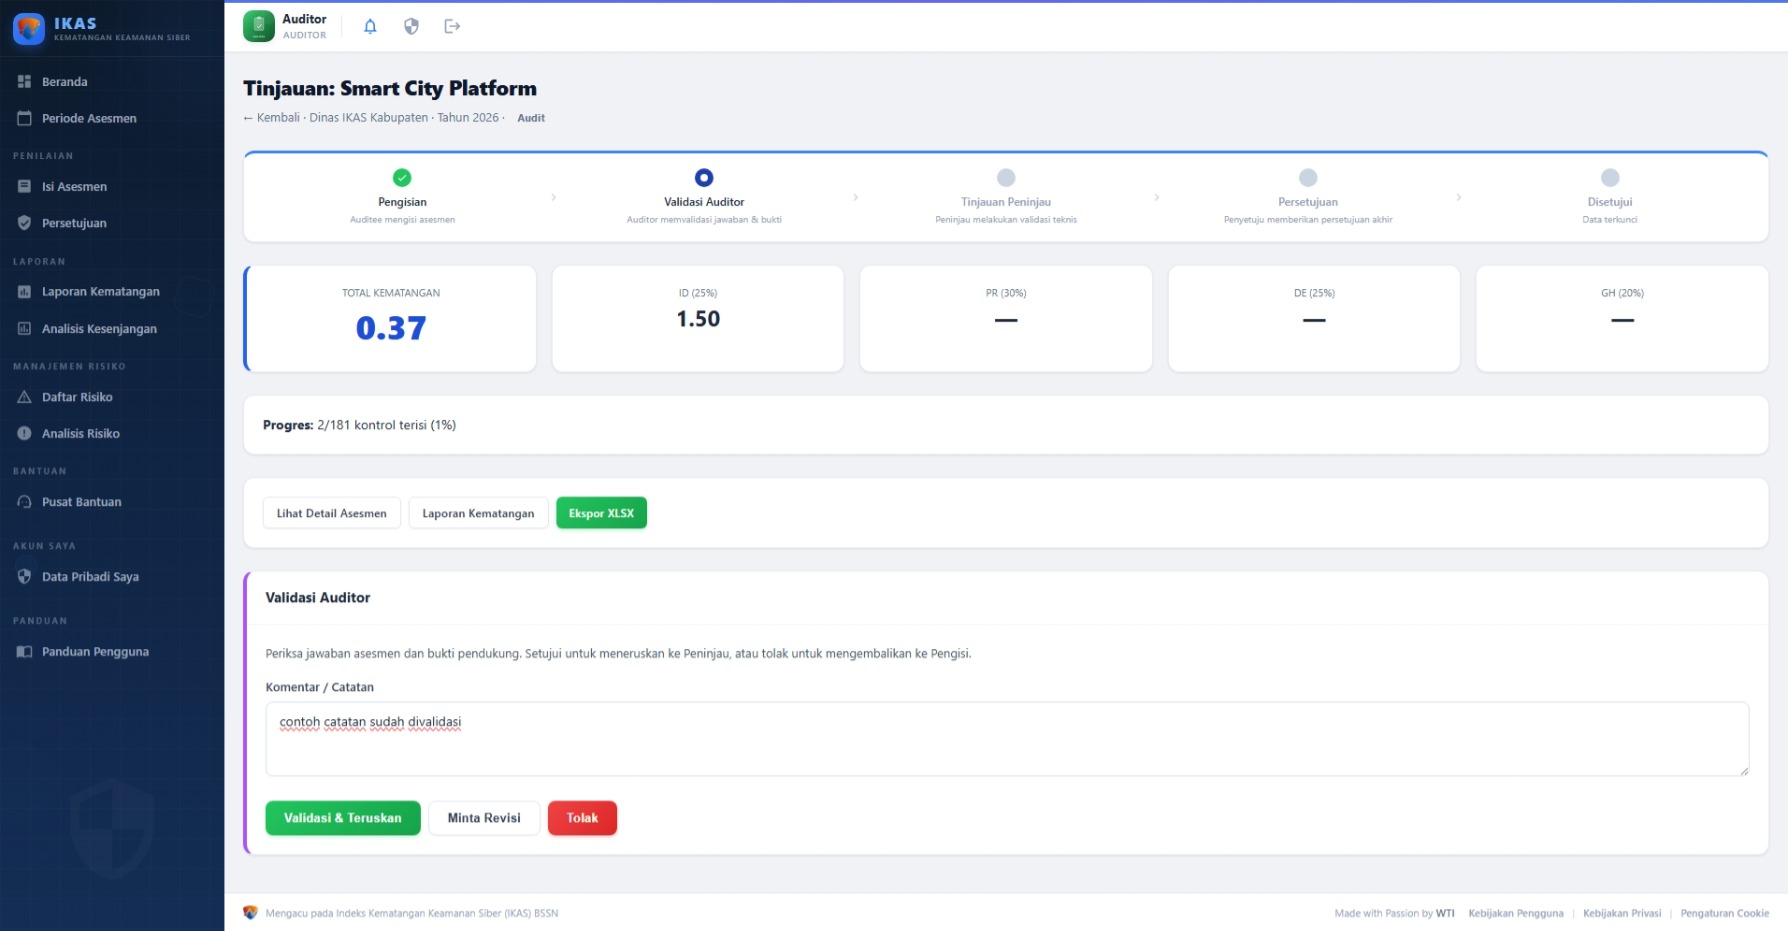Open Laporan Kematangan sidebar item
Image resolution: width=1788 pixels, height=931 pixels.
(100, 292)
